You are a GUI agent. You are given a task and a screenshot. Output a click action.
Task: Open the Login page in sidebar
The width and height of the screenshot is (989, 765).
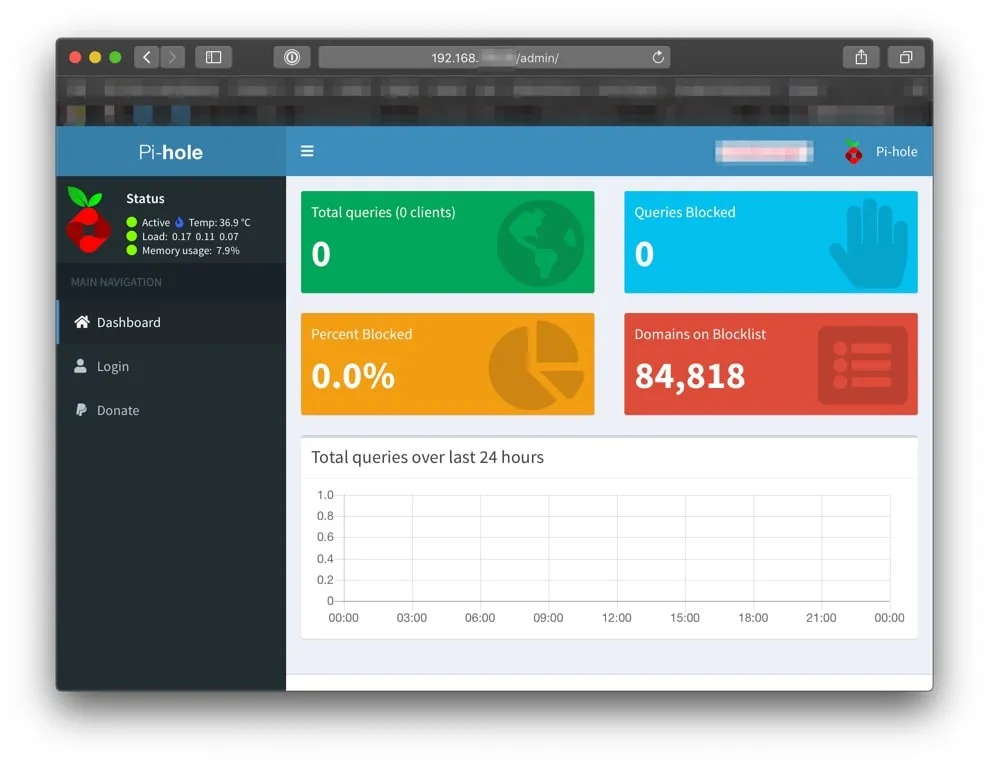(x=112, y=366)
